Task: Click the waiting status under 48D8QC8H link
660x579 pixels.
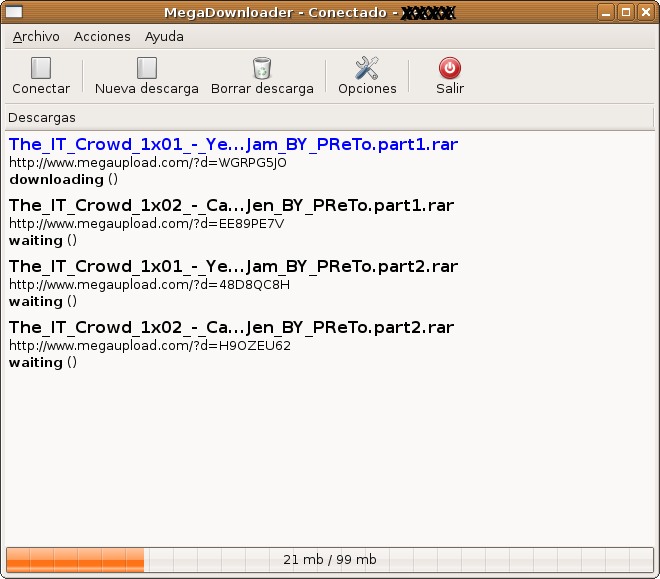Action: point(43,302)
